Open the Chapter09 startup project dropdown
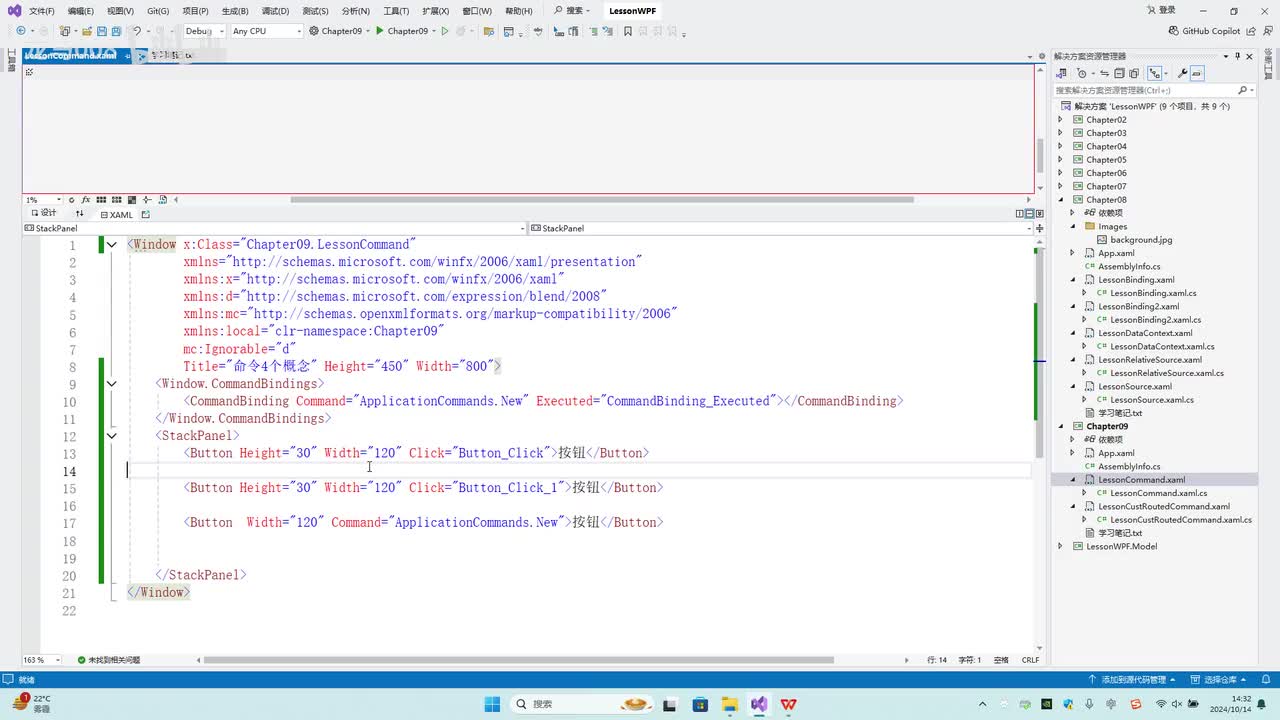Viewport: 1280px width, 720px height. pos(341,31)
